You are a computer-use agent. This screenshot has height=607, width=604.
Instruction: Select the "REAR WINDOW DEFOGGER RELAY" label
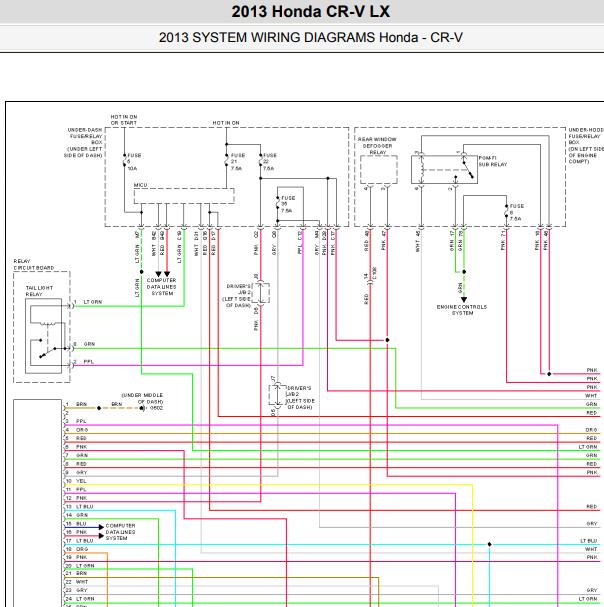[377, 146]
